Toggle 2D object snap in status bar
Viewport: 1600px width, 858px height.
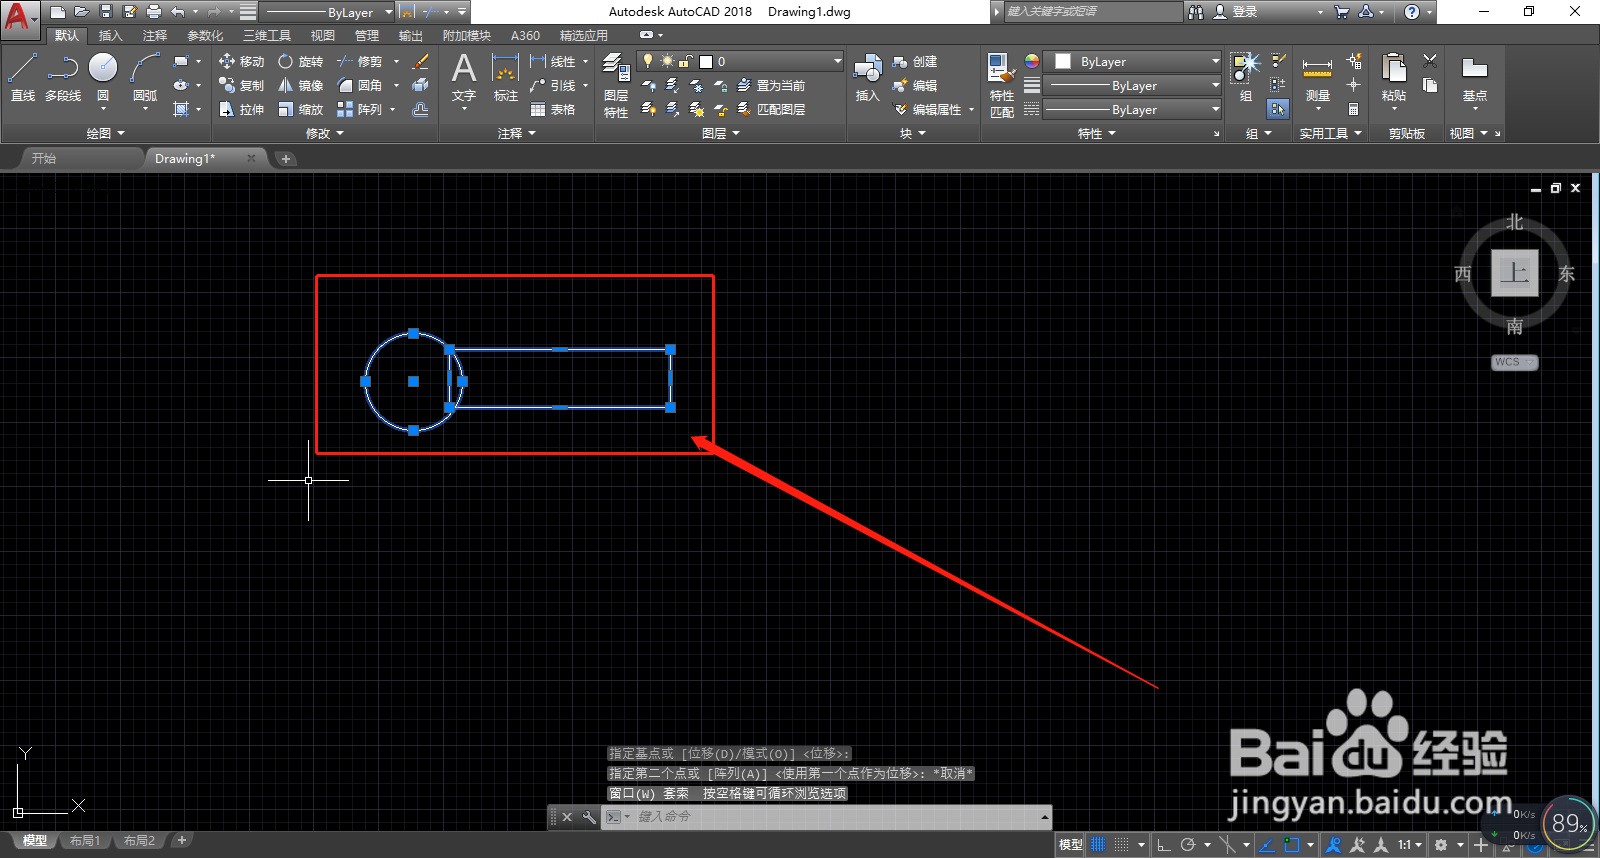1291,845
